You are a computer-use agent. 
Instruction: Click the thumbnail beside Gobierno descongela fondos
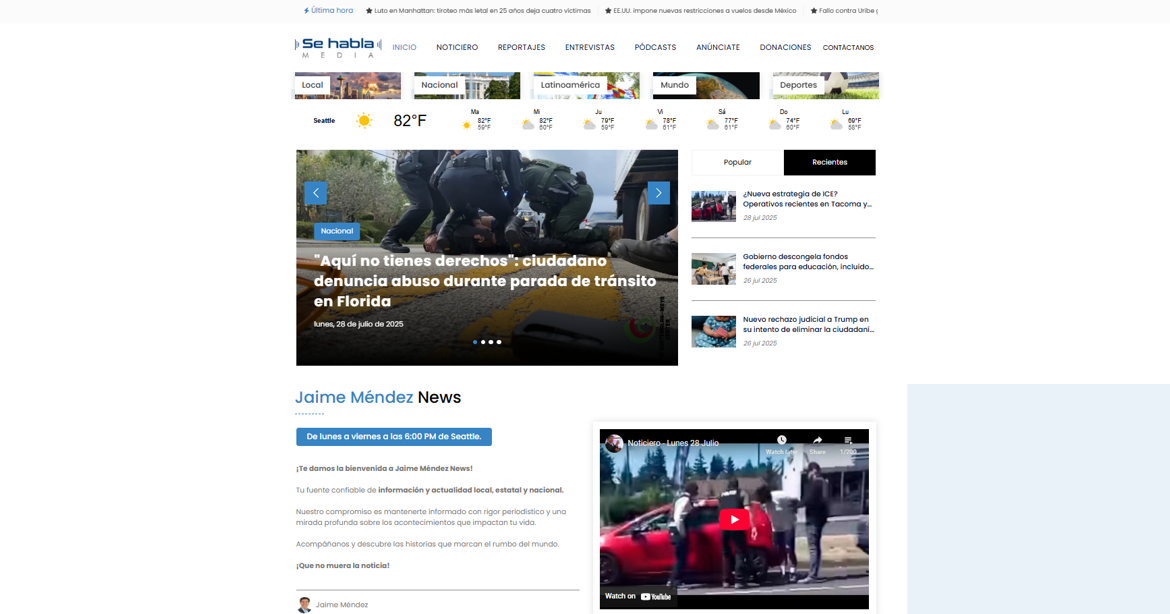tap(713, 268)
